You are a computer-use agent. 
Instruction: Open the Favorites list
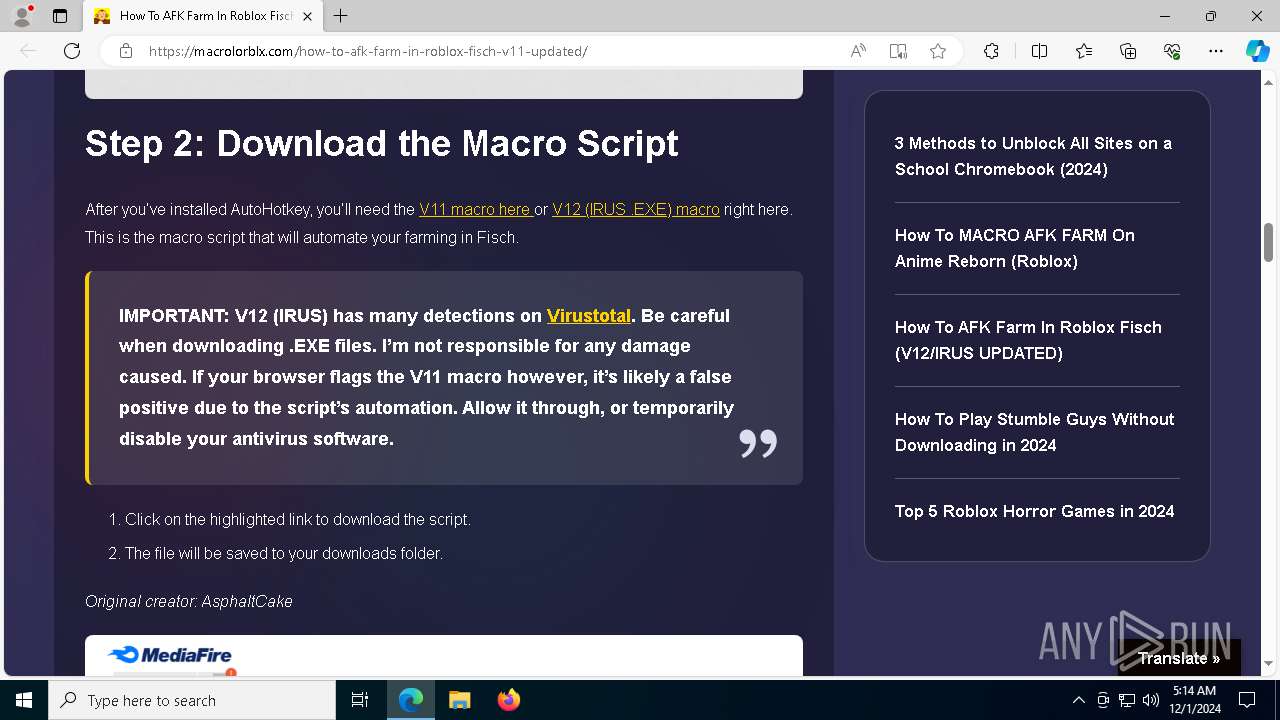click(1084, 51)
